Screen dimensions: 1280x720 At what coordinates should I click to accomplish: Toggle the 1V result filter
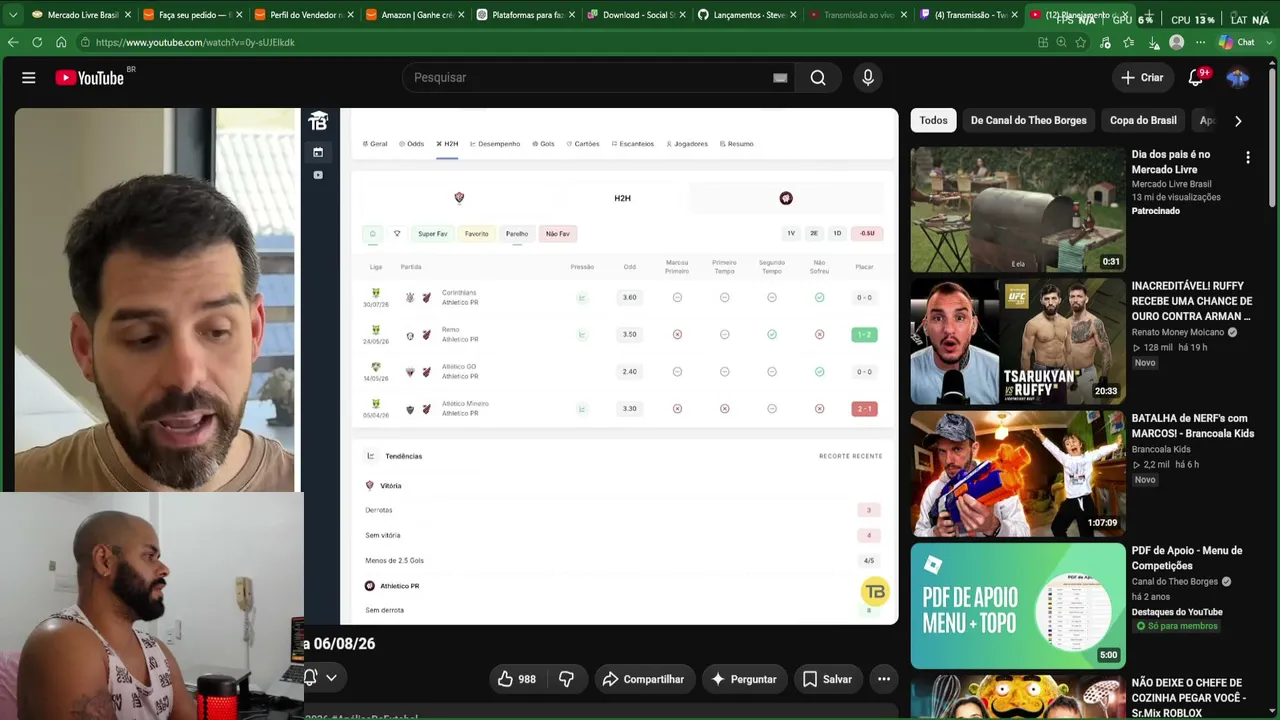coord(791,234)
